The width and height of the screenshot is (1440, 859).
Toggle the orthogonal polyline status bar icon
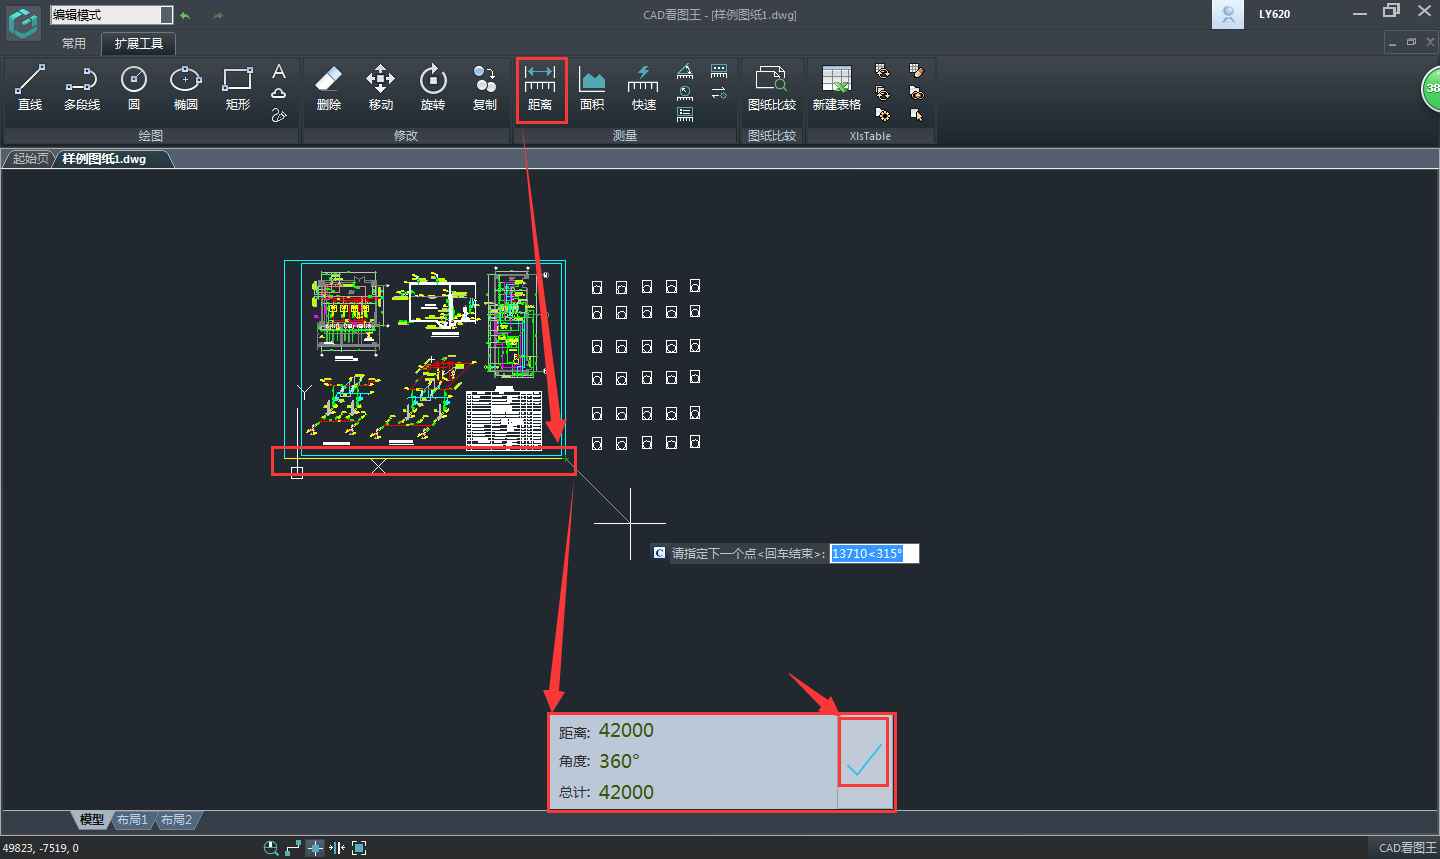(293, 848)
